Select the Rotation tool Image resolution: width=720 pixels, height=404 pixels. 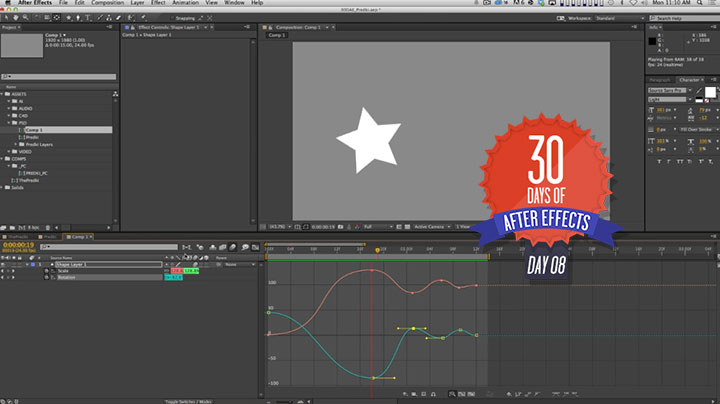click(38, 17)
